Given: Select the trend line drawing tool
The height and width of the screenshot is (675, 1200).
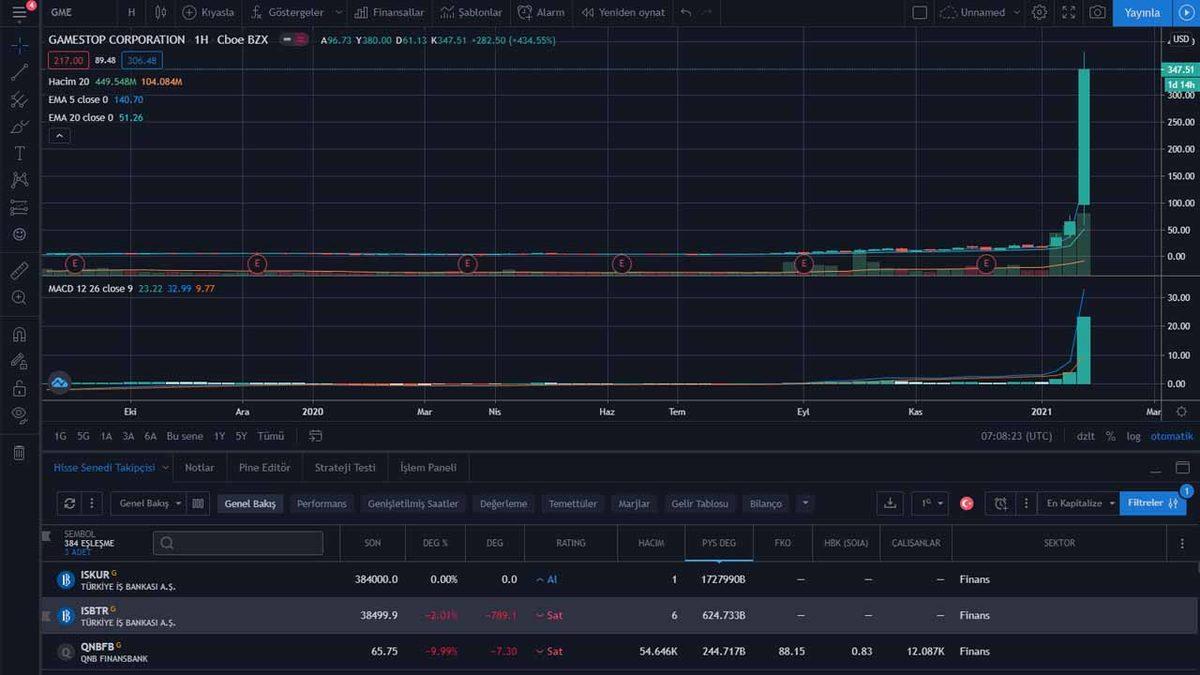Looking at the screenshot, I should tap(20, 72).
